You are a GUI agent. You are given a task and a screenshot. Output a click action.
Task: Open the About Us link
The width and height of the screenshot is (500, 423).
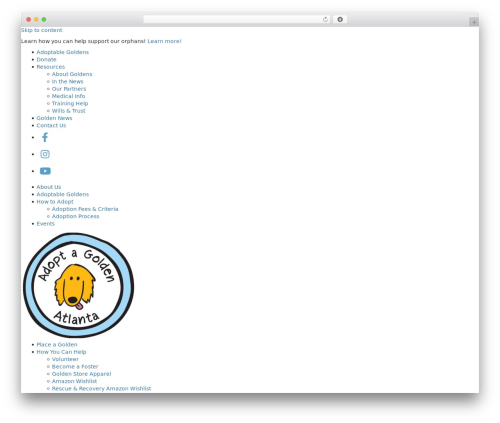(x=49, y=187)
